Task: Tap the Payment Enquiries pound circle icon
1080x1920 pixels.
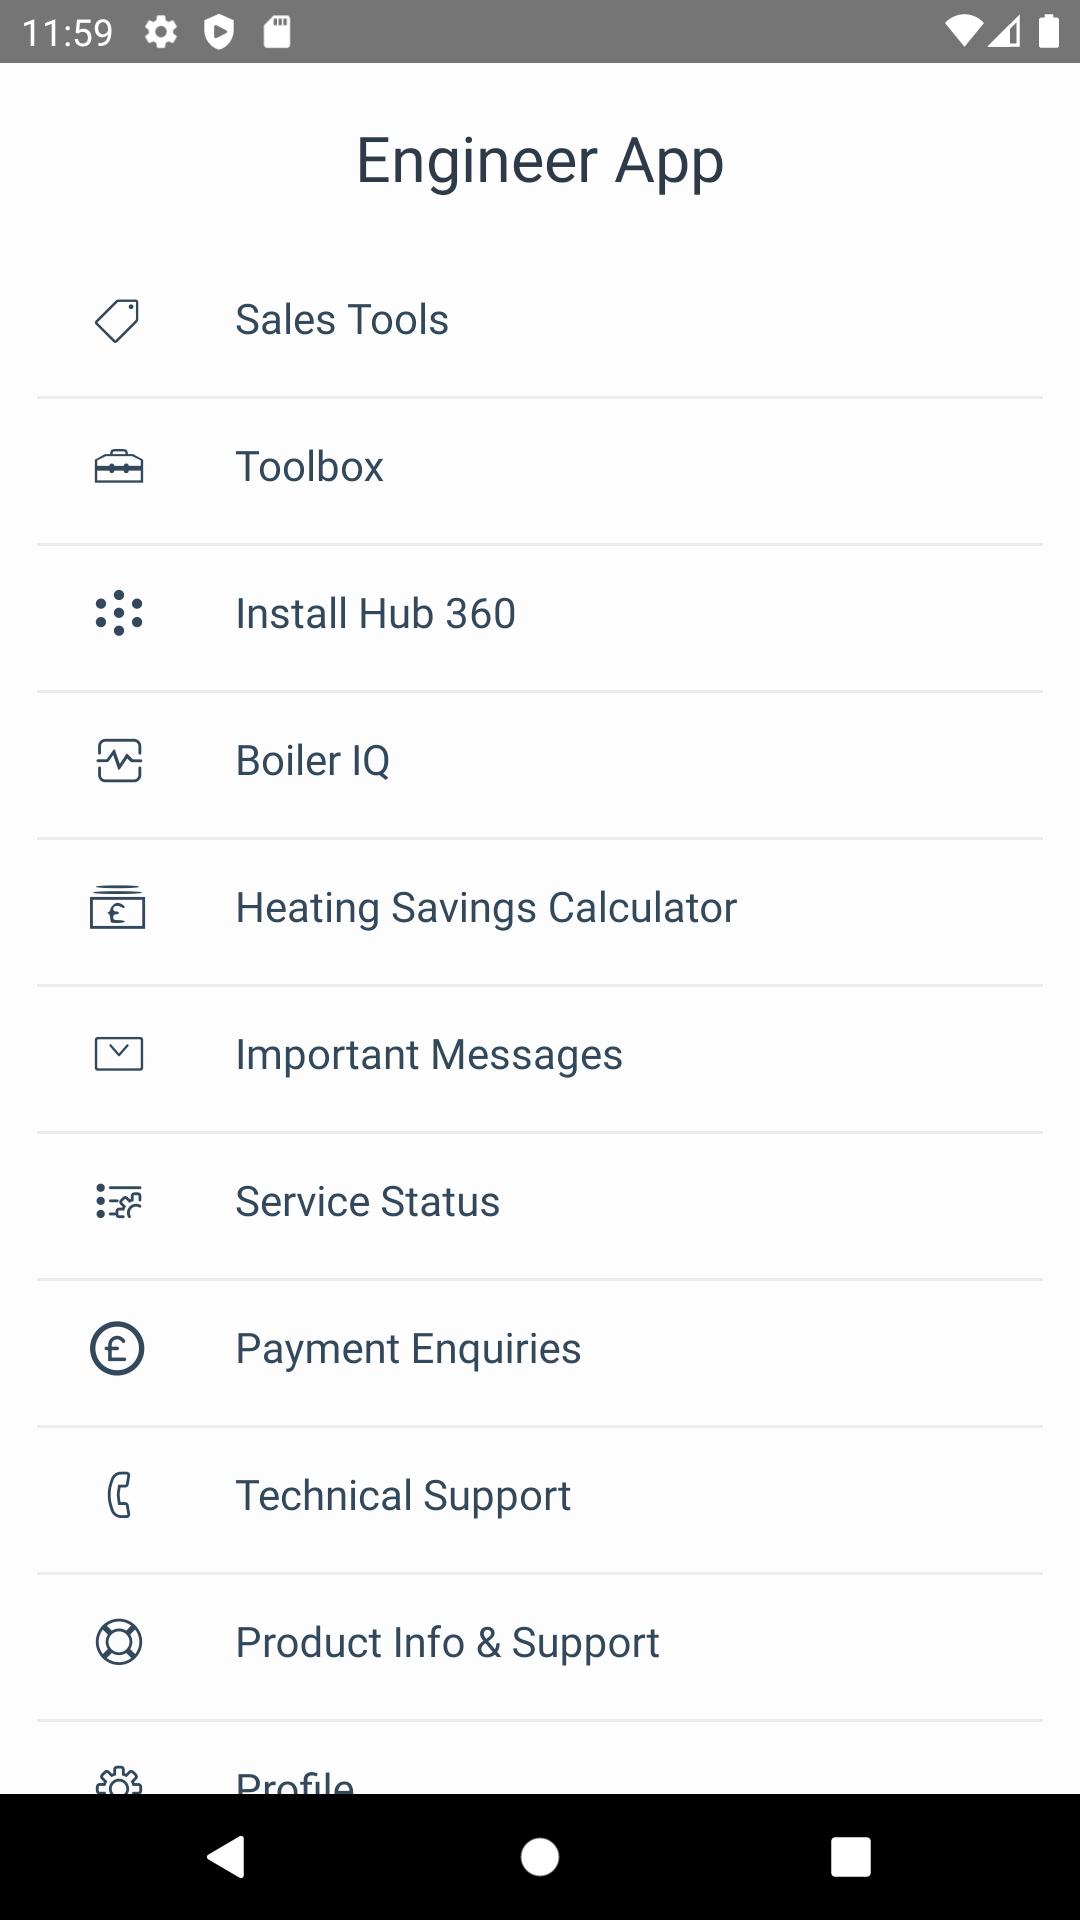Action: pos(117,1348)
